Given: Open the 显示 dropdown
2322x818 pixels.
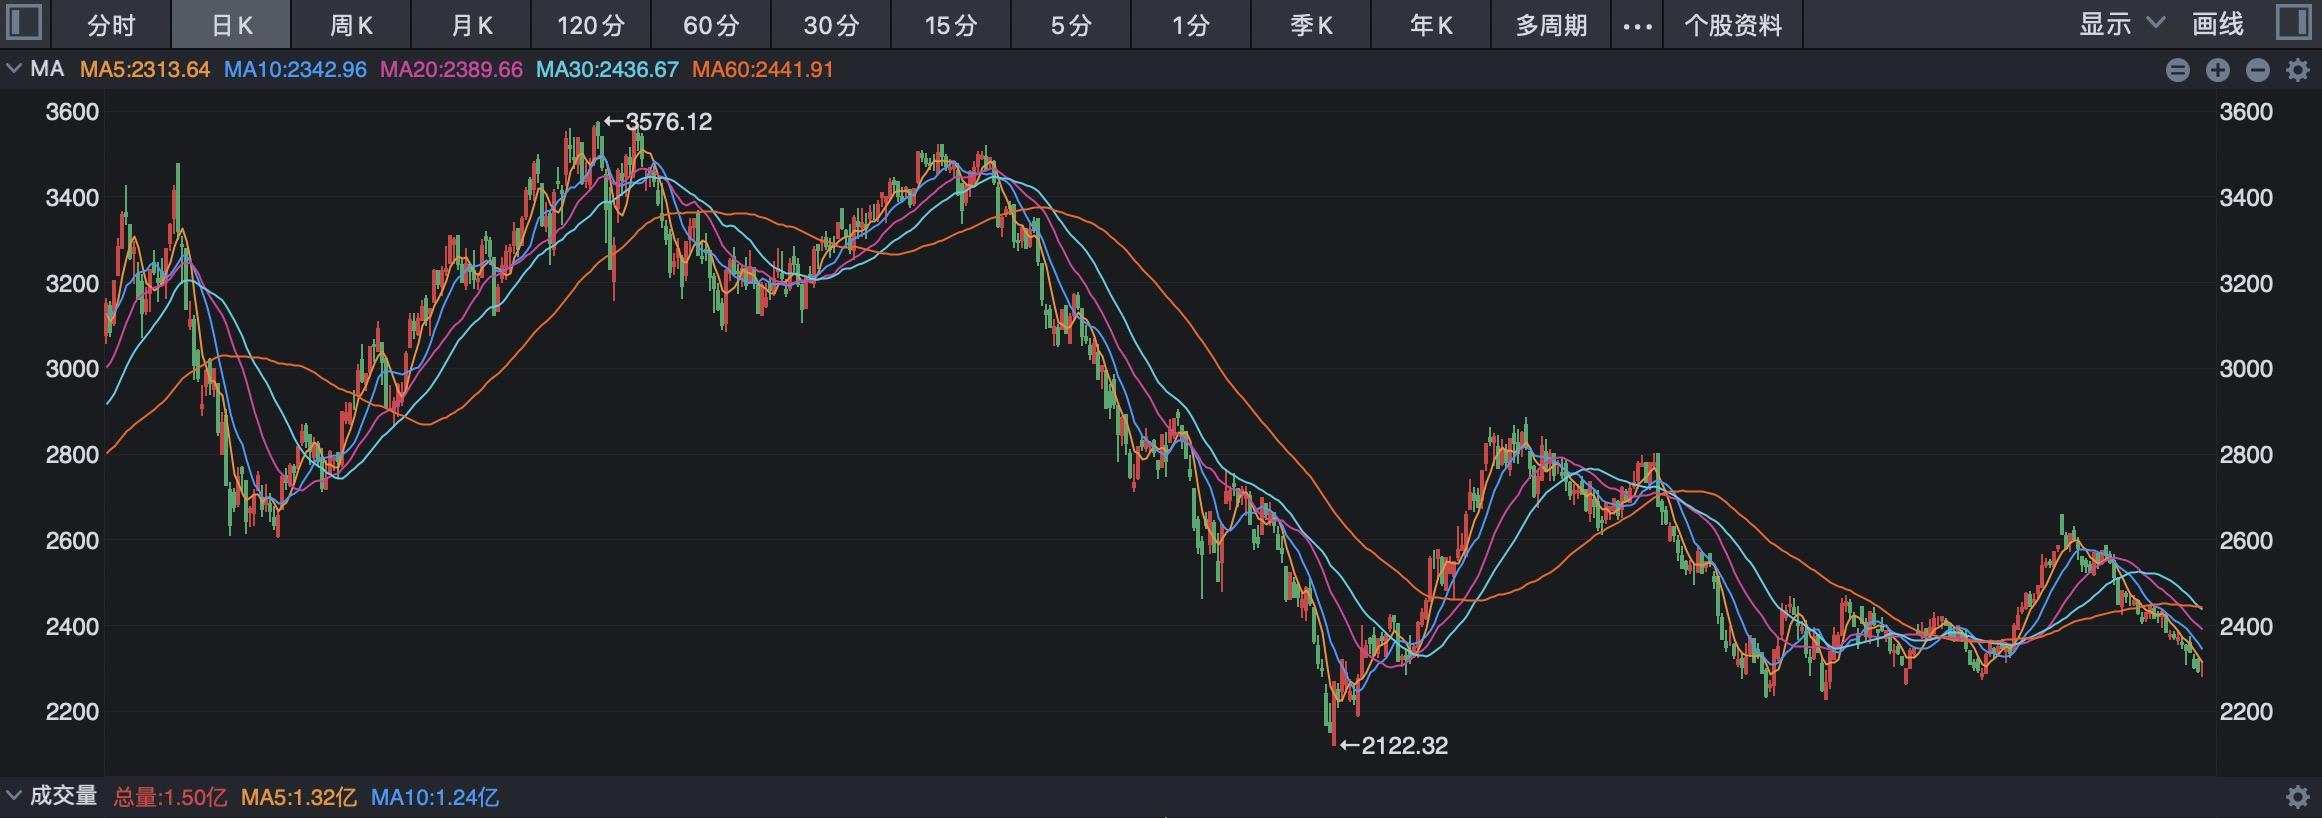Looking at the screenshot, I should coord(2122,24).
